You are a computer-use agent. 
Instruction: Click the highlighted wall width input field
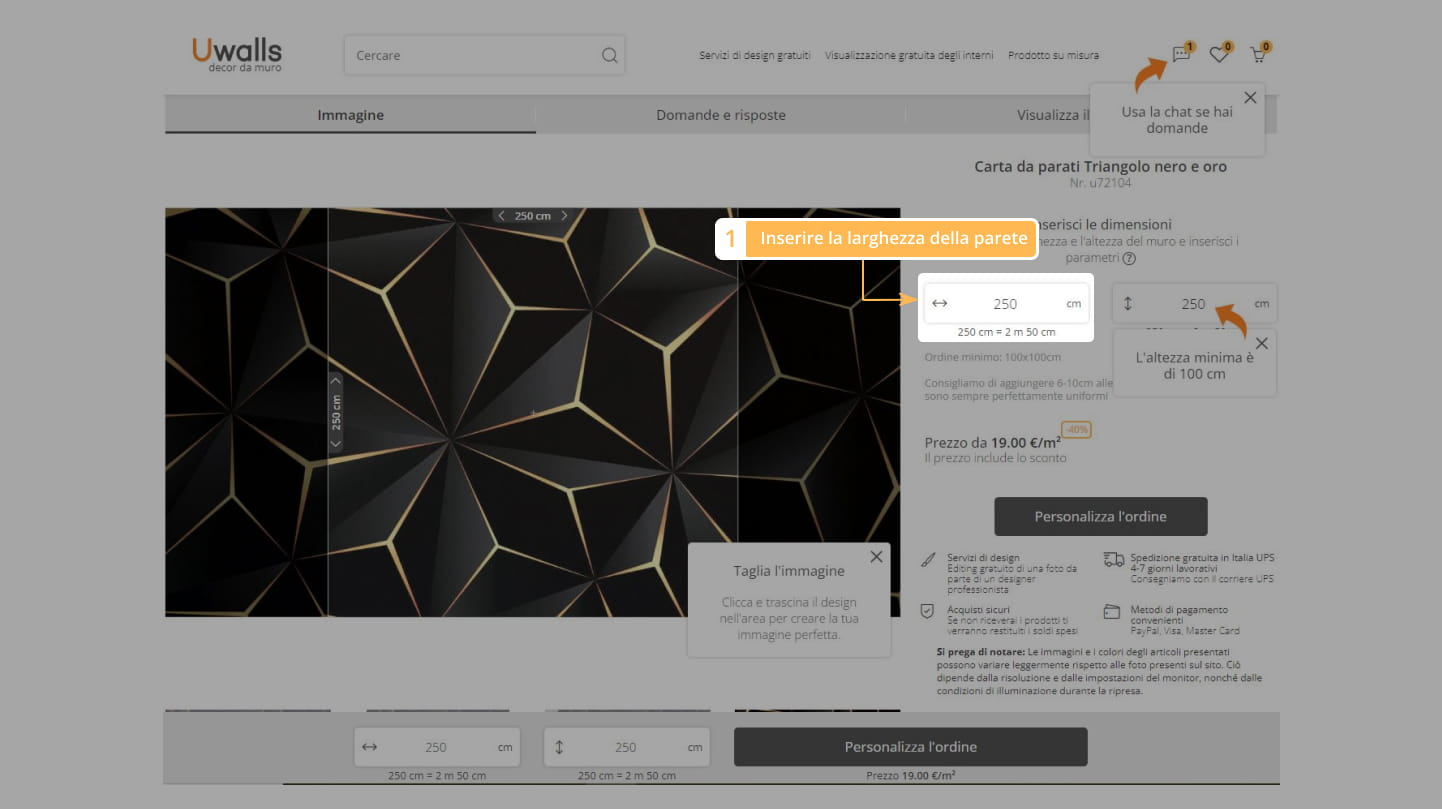coord(1004,304)
